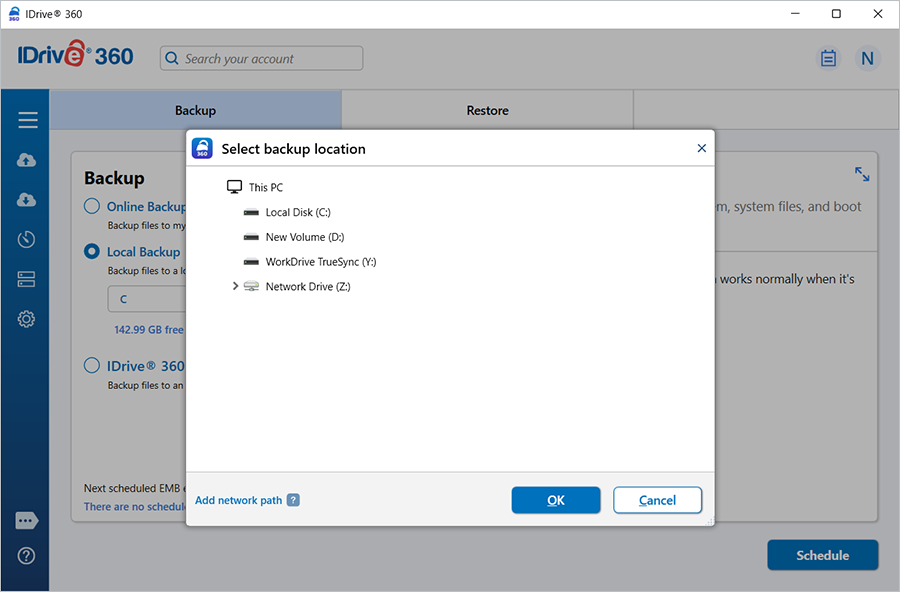The width and height of the screenshot is (900, 592).
Task: Switch to the Restore tab
Action: (487, 110)
